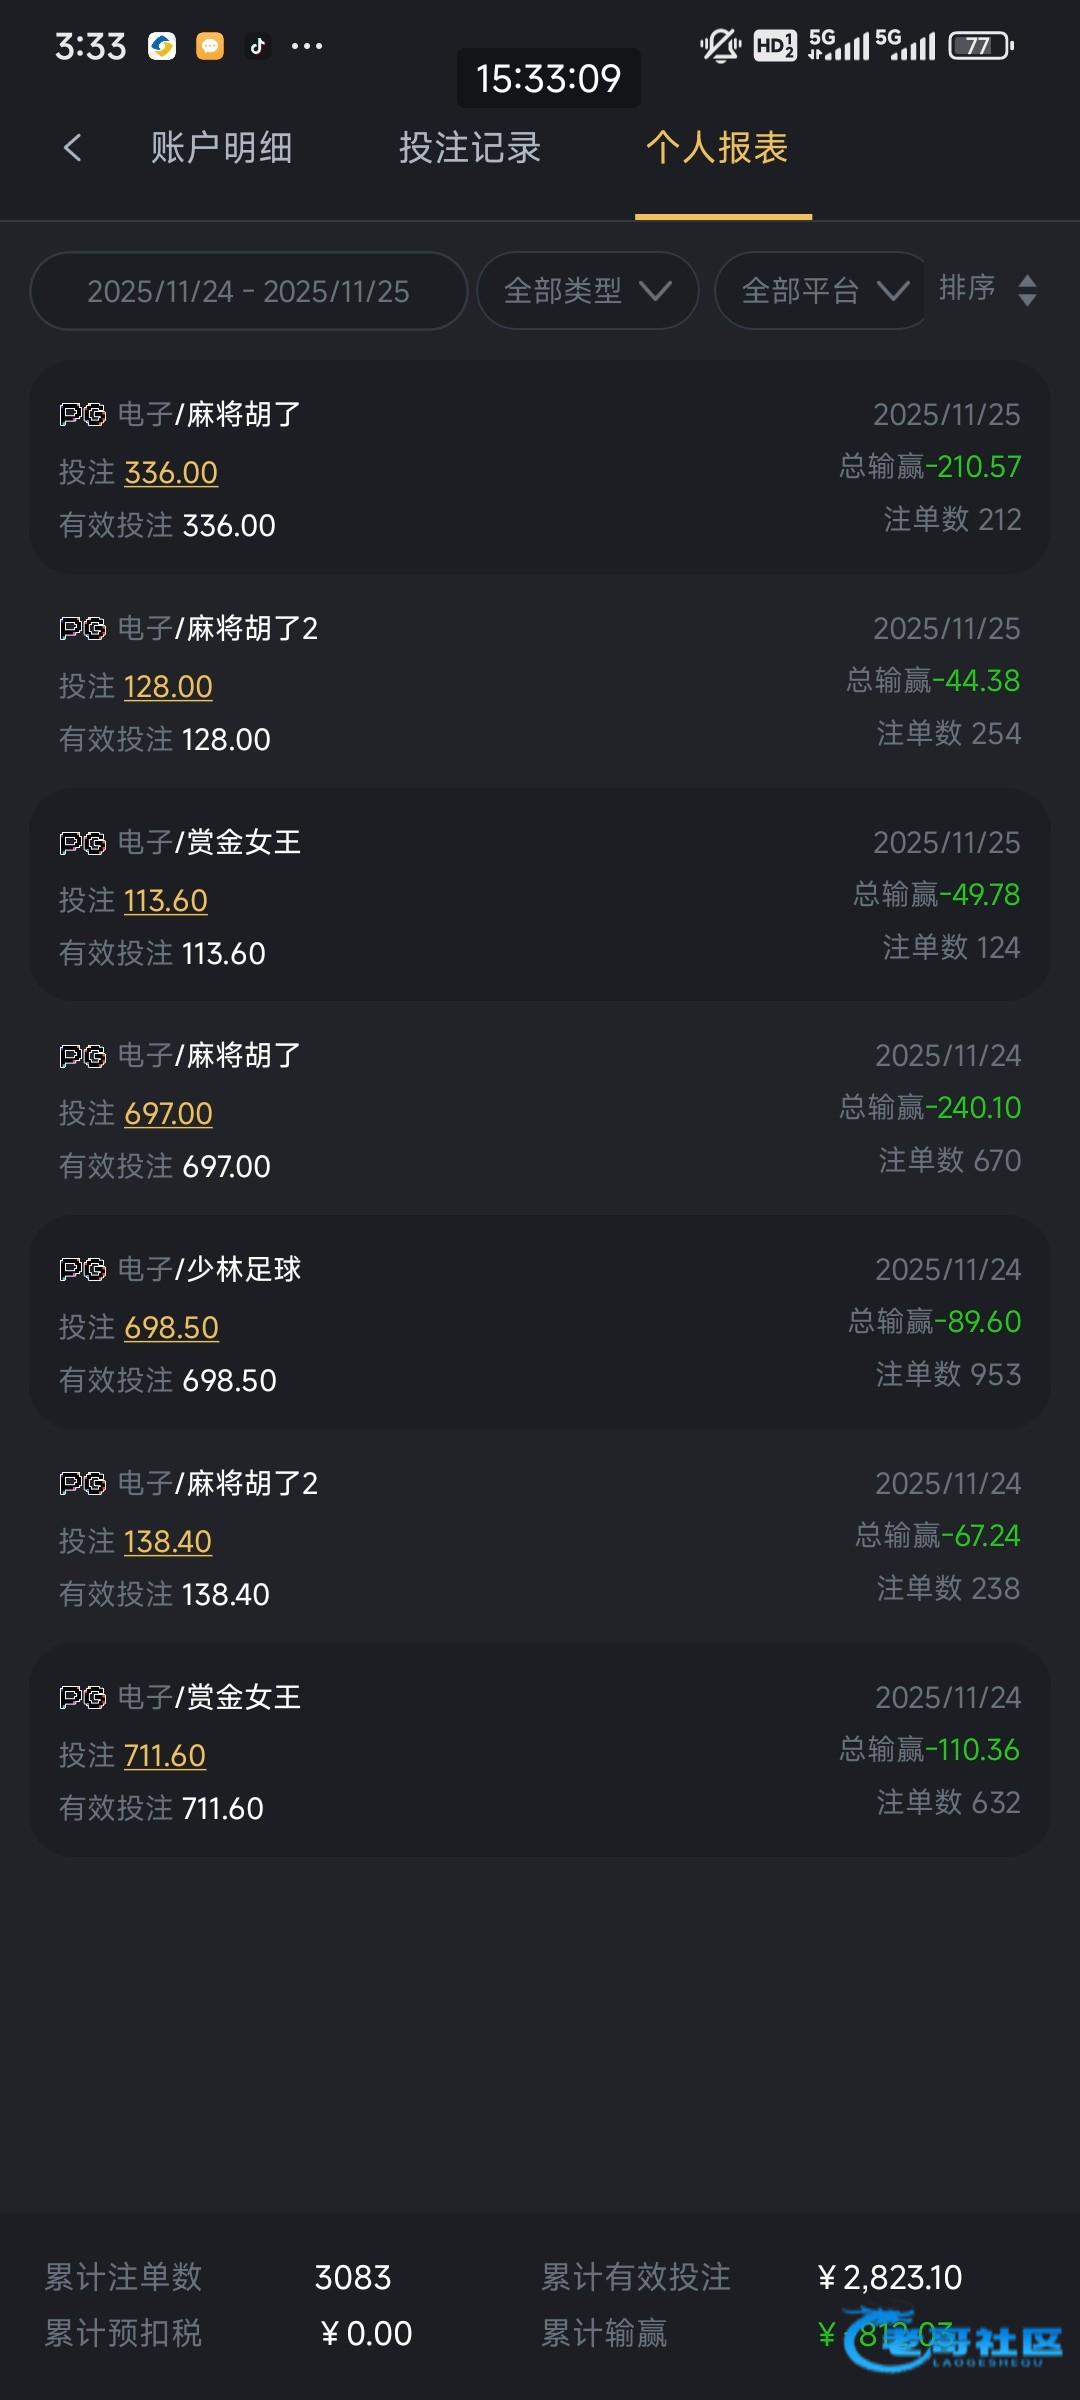The image size is (1080, 2400).
Task: Tap the back arrow icon
Action: coord(72,148)
